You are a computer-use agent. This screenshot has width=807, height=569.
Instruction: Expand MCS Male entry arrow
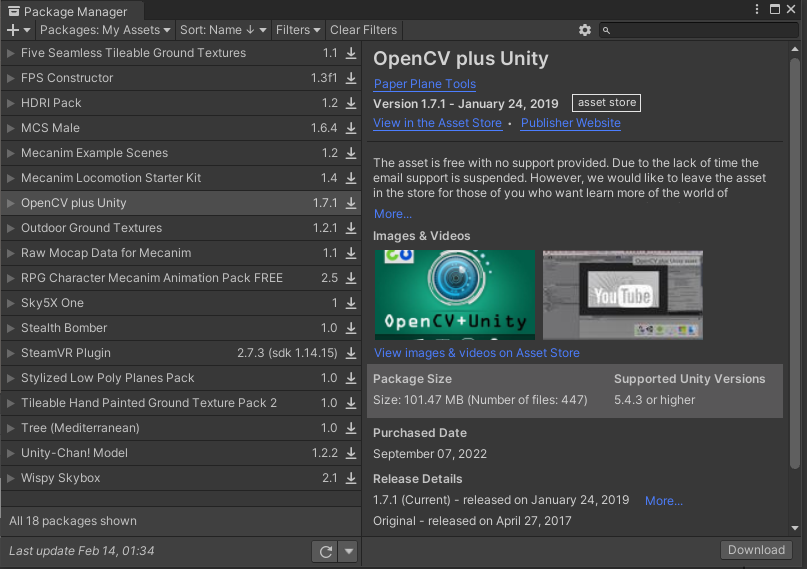[x=10, y=128]
